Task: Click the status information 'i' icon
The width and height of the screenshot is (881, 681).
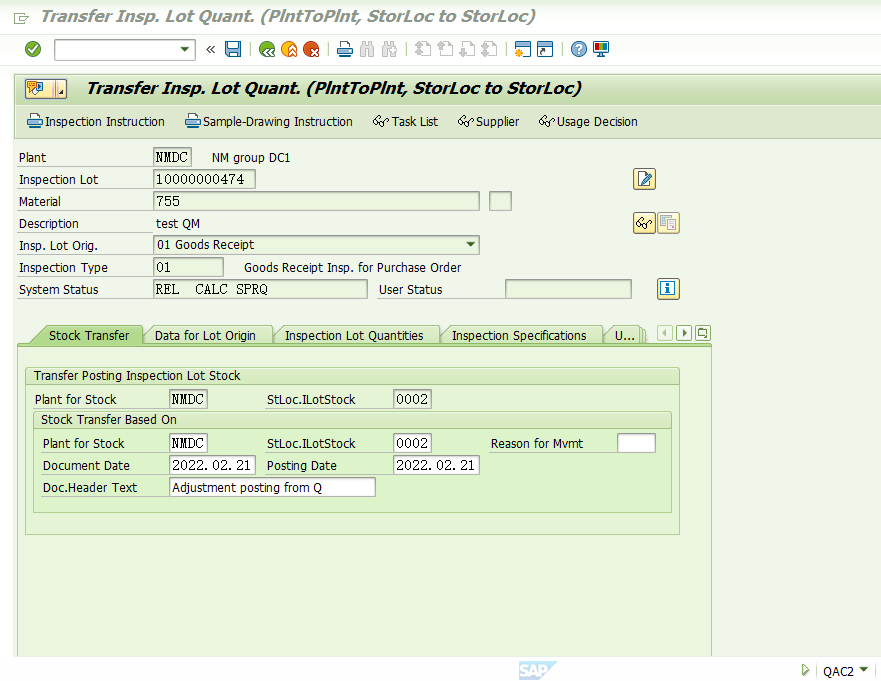Action: (668, 289)
